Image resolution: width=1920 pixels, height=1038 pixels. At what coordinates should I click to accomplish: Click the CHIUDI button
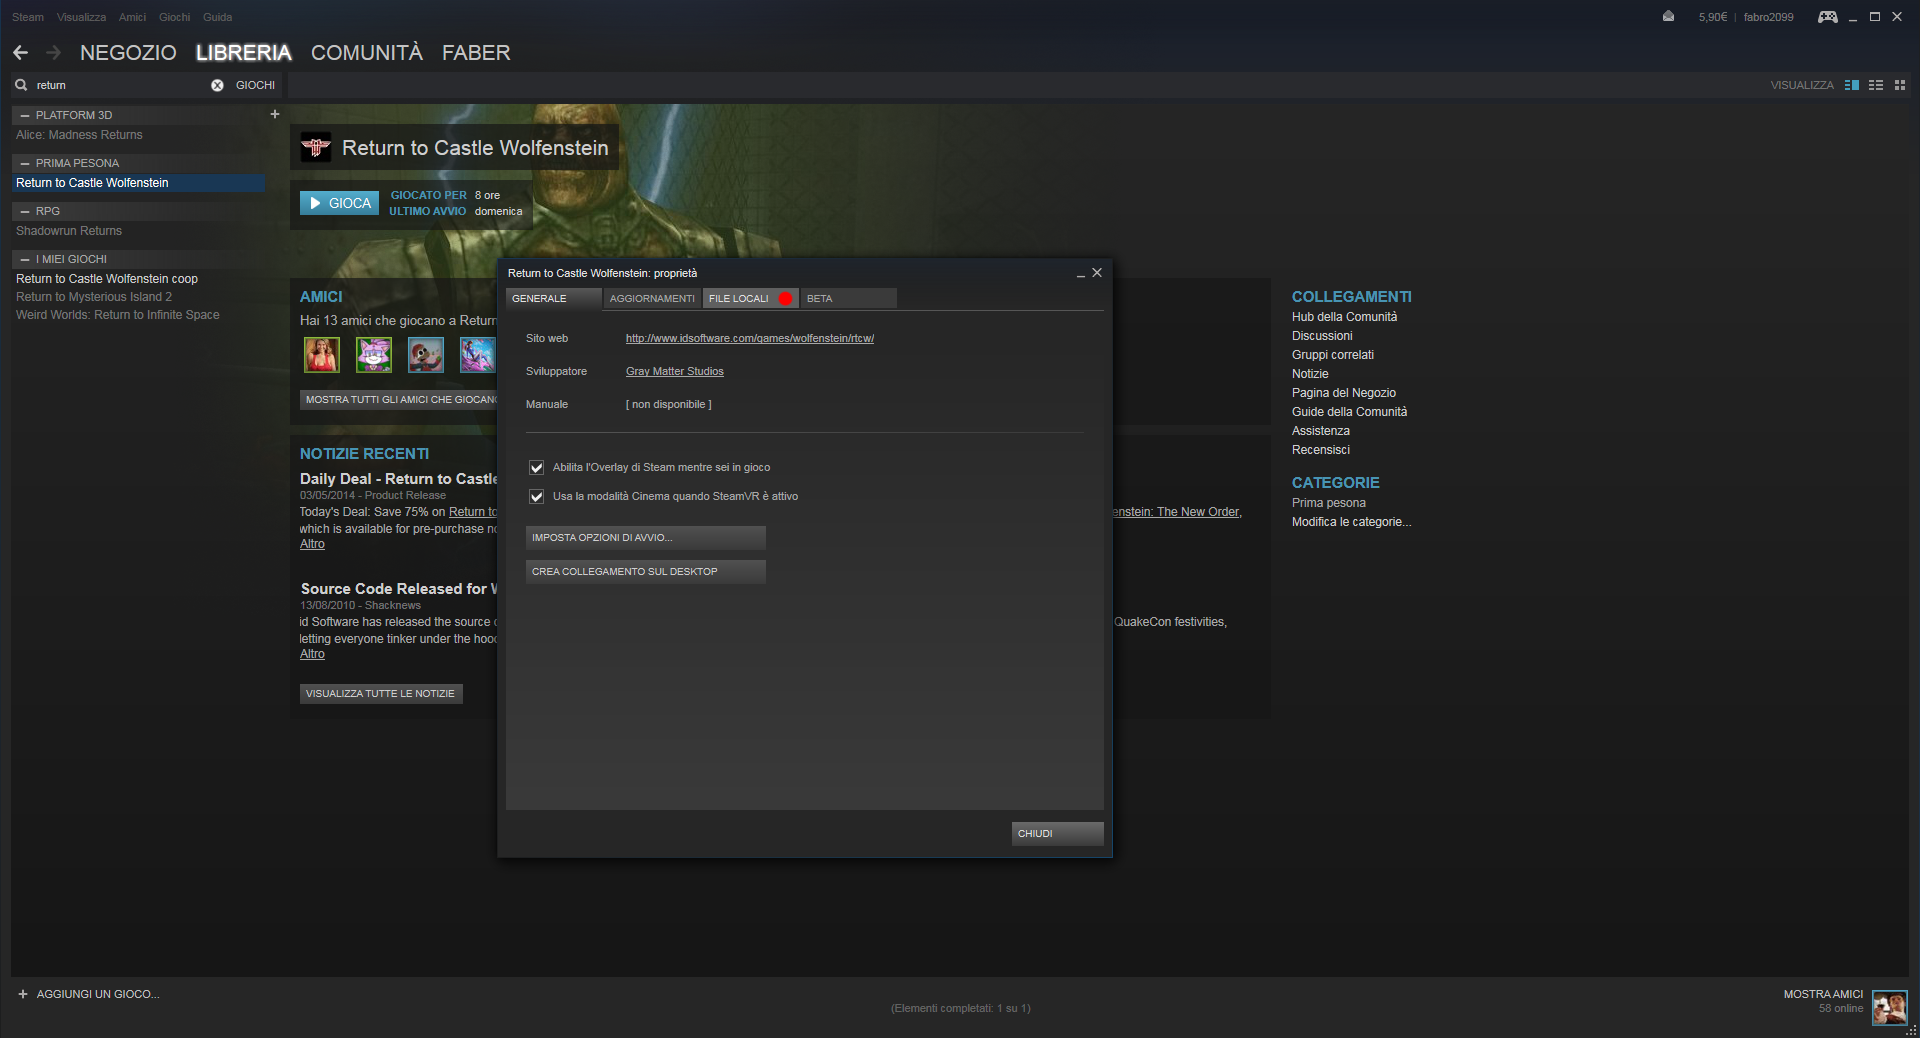tap(1058, 833)
